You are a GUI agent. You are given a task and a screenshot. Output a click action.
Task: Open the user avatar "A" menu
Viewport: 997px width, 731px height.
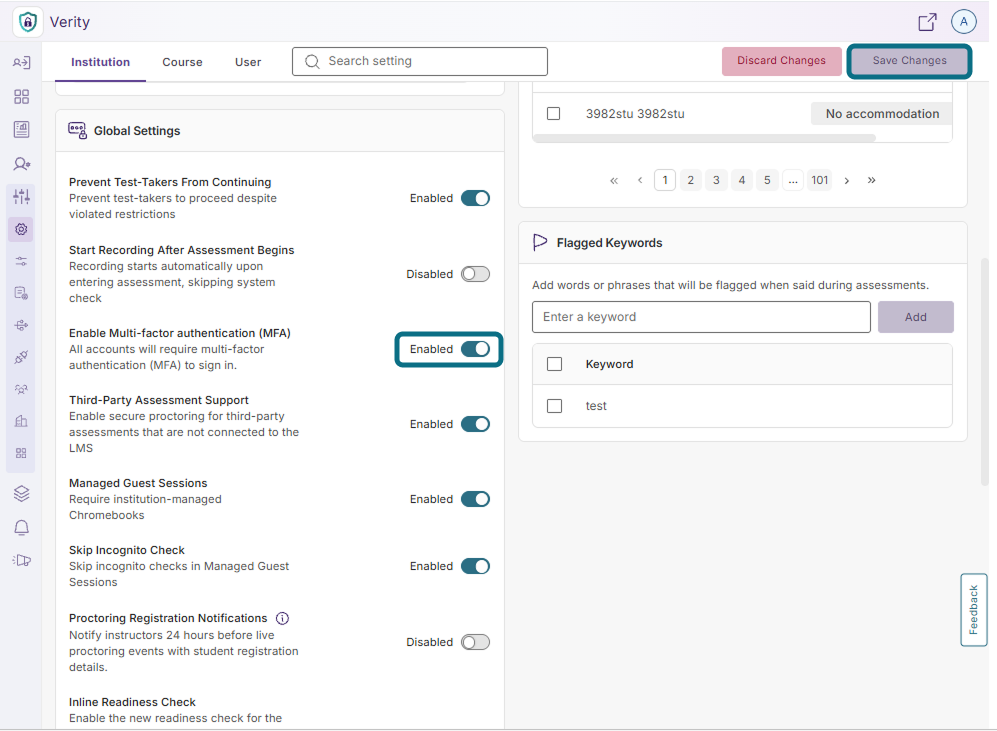click(x=964, y=22)
